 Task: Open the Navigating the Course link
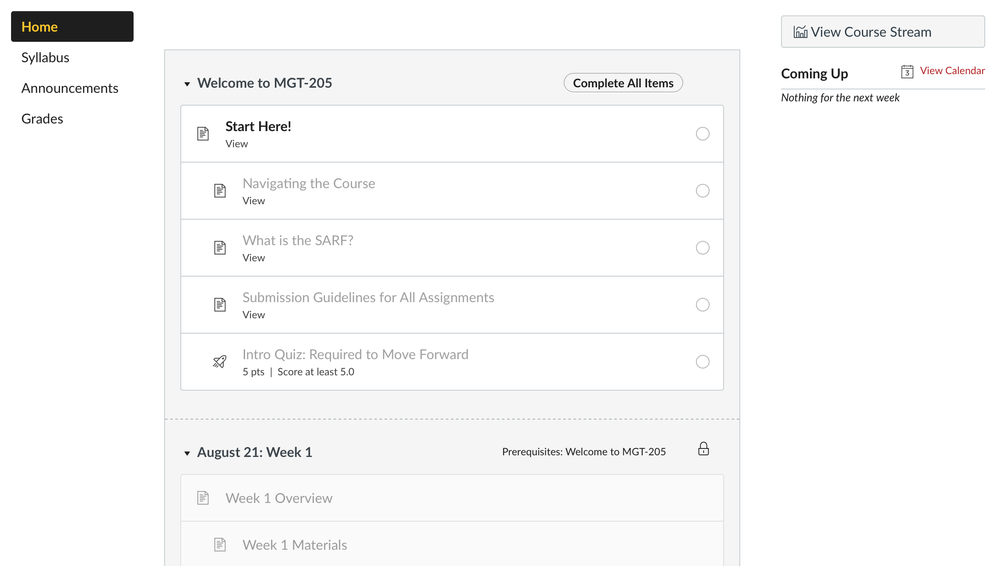click(309, 183)
